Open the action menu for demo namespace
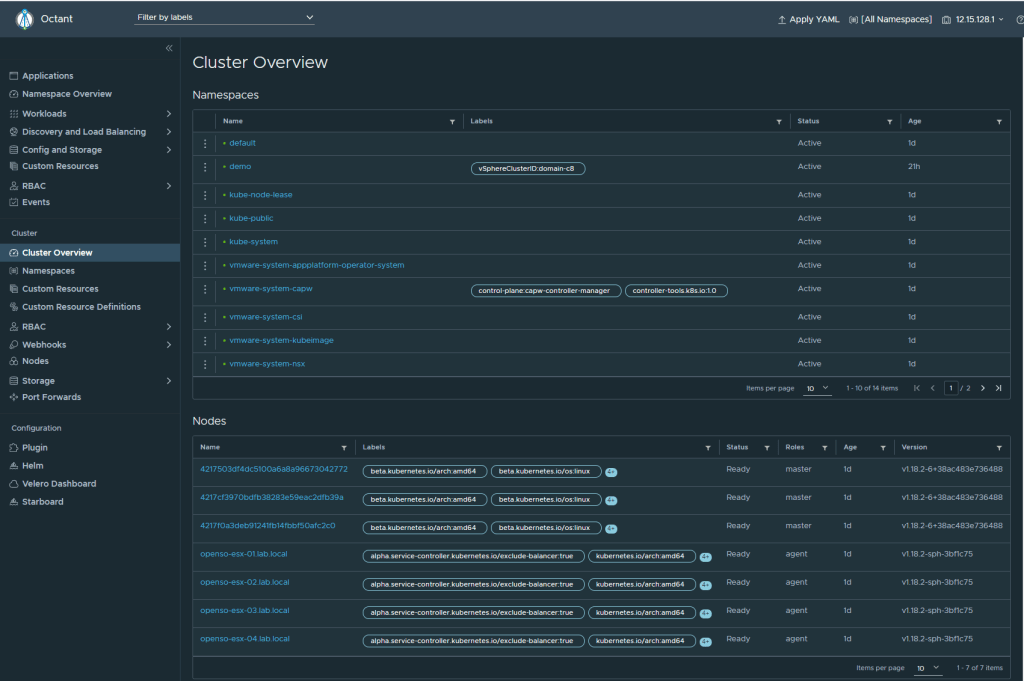This screenshot has height=681, width=1024. 205,167
